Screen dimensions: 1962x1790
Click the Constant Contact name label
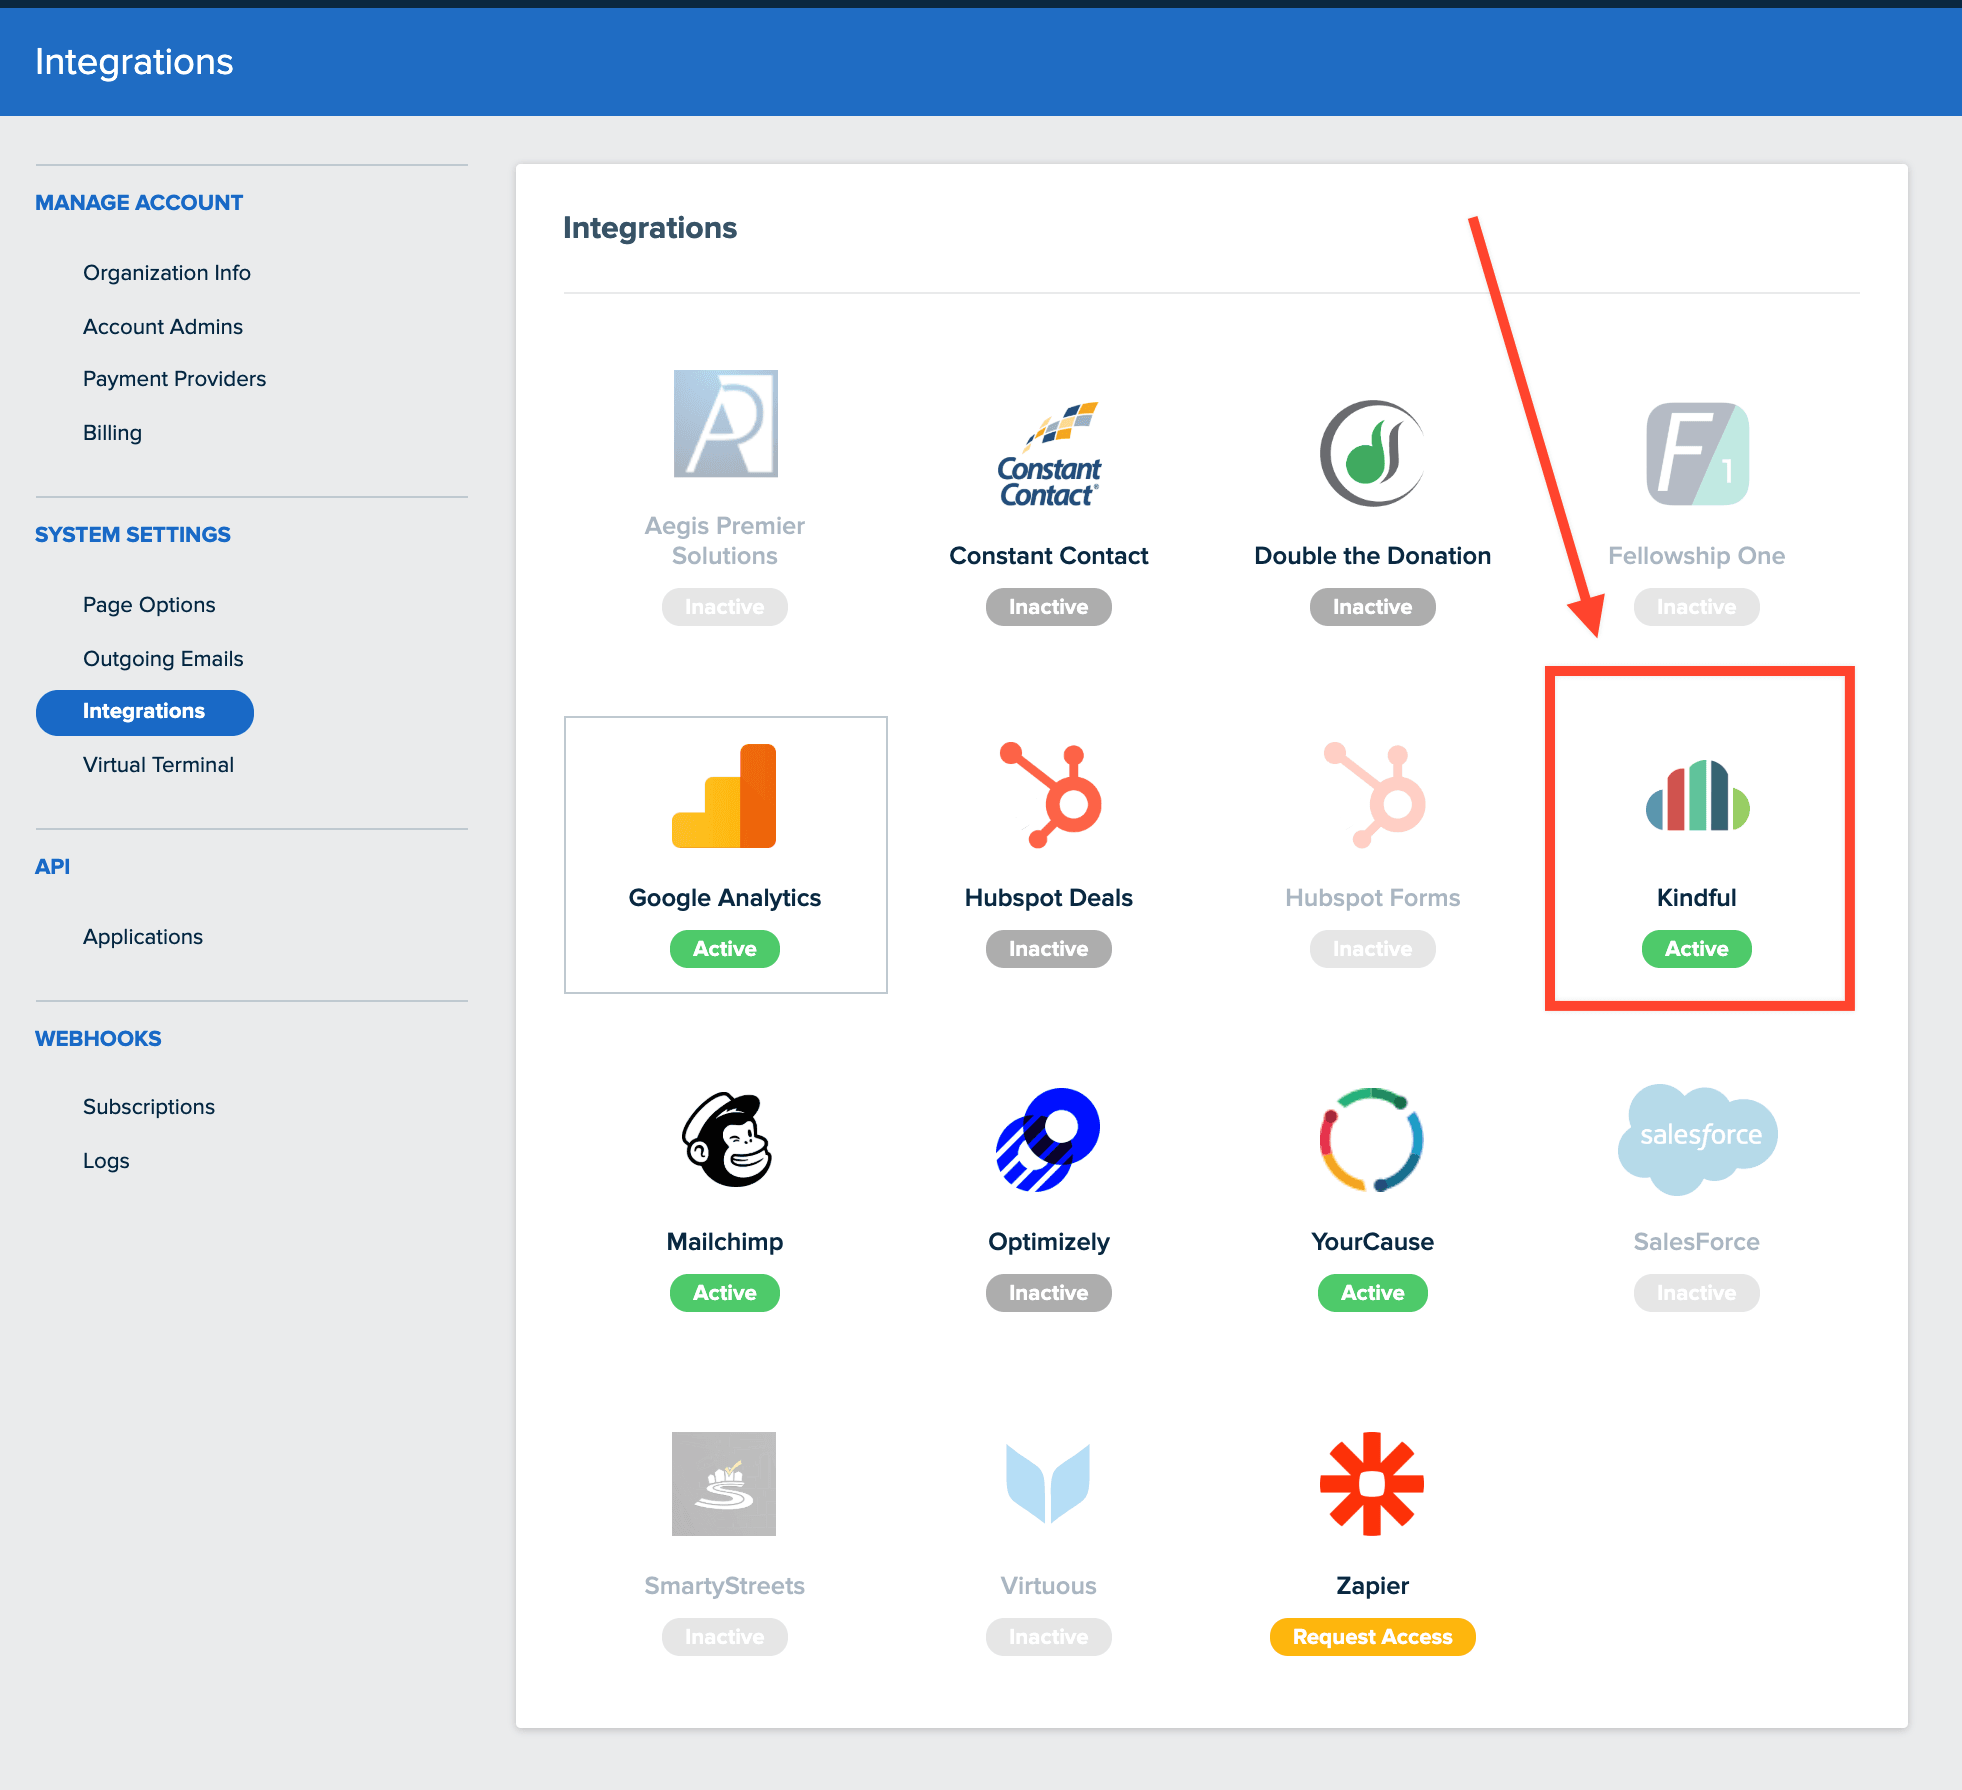click(1049, 556)
